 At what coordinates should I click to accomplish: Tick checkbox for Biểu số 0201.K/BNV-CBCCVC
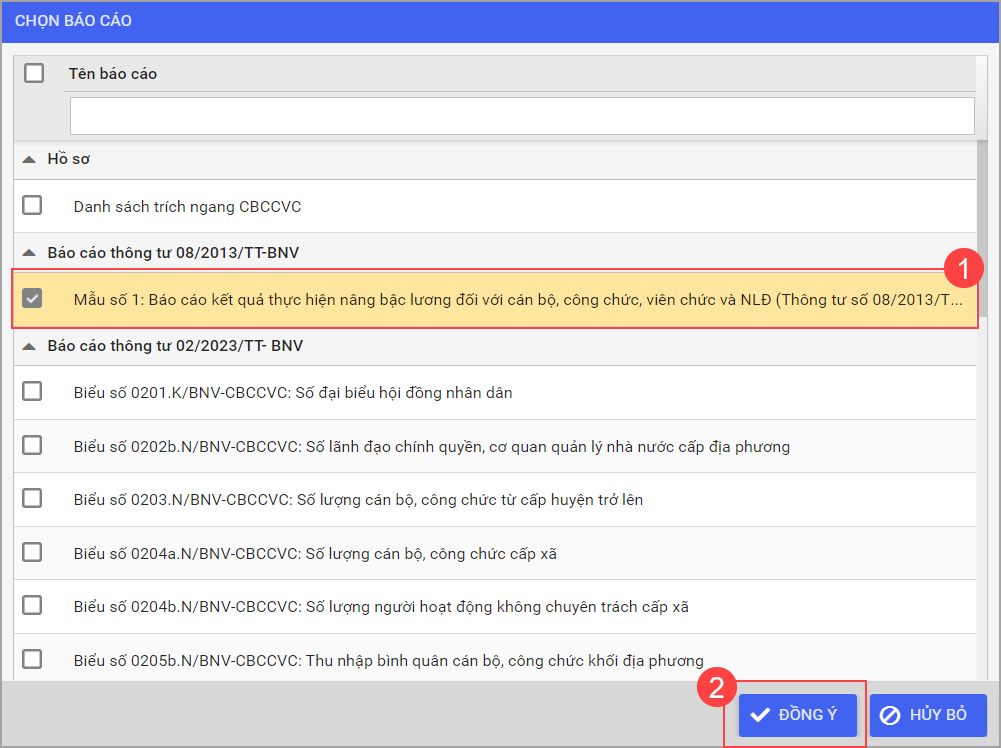tap(33, 392)
